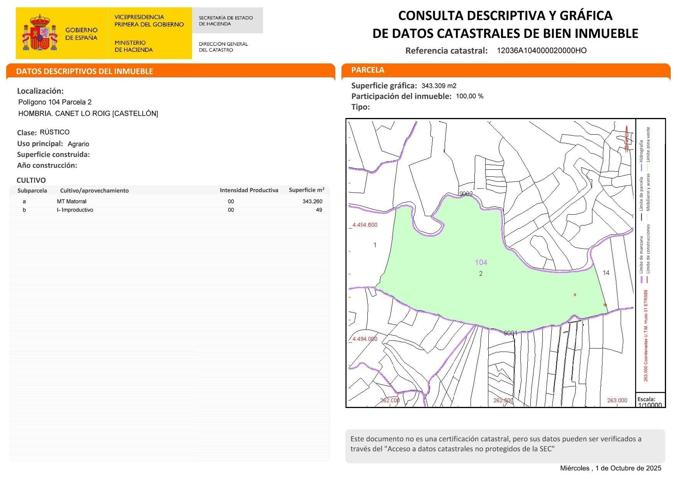Click the 'Cultivo/aprovechamiento' column header
678x480 pixels.
click(x=94, y=190)
